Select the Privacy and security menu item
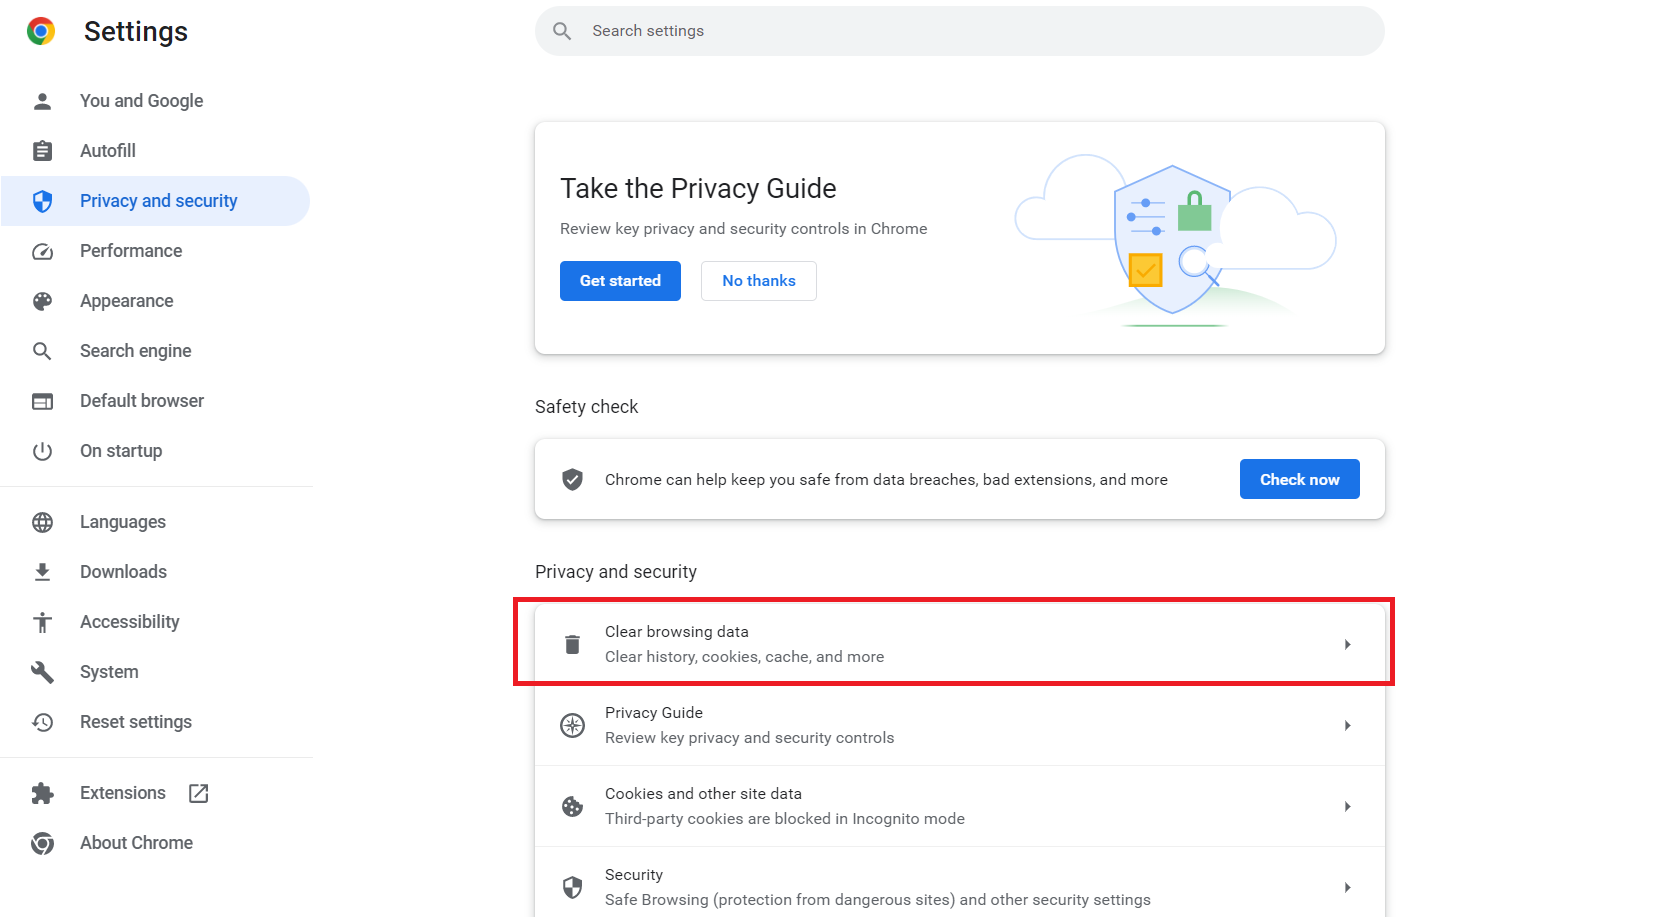1677x917 pixels. tap(155, 201)
